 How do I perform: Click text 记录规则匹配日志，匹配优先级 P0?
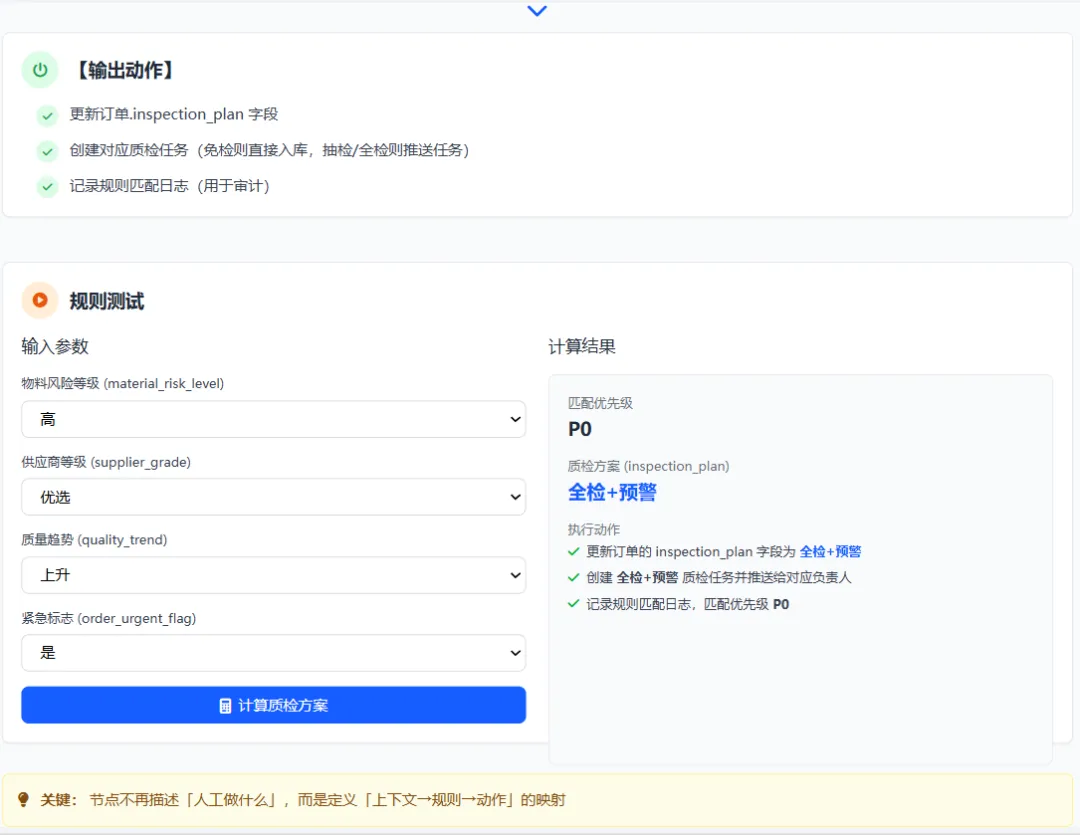click(687, 604)
